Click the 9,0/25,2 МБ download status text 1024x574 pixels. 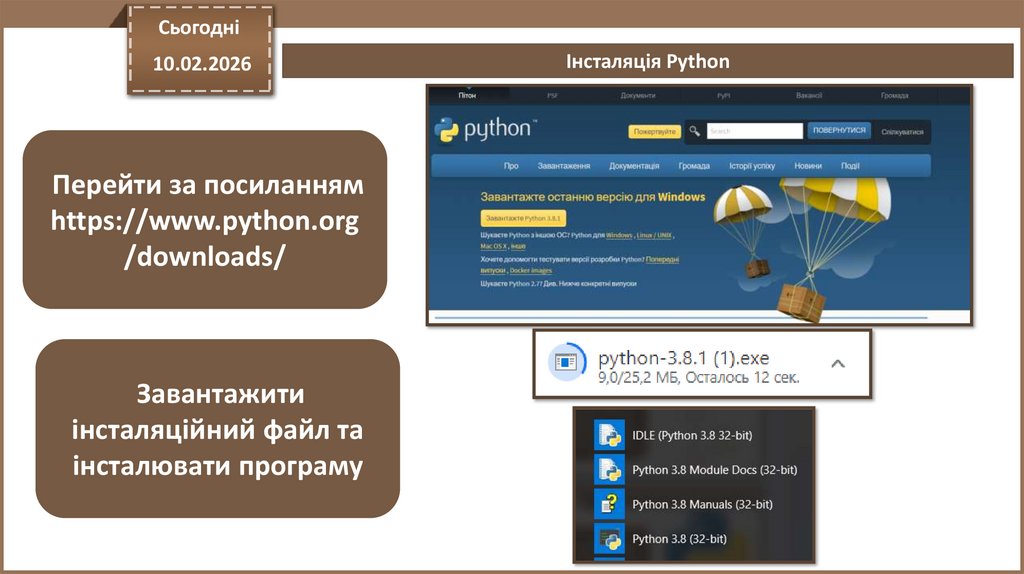[698, 377]
